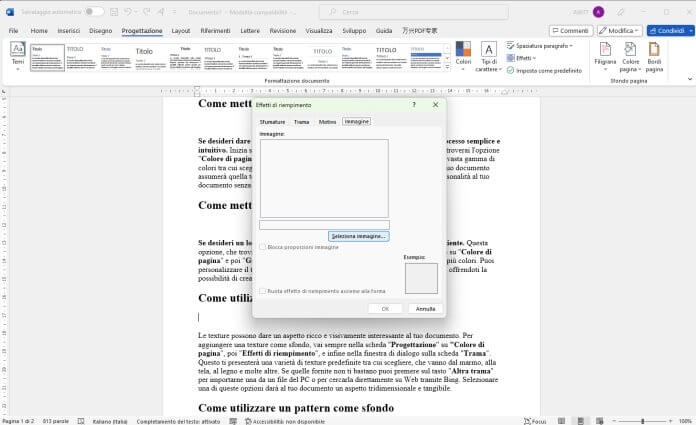Open Tipi di carattere font menu
The image size is (696, 425).
[x=488, y=57]
